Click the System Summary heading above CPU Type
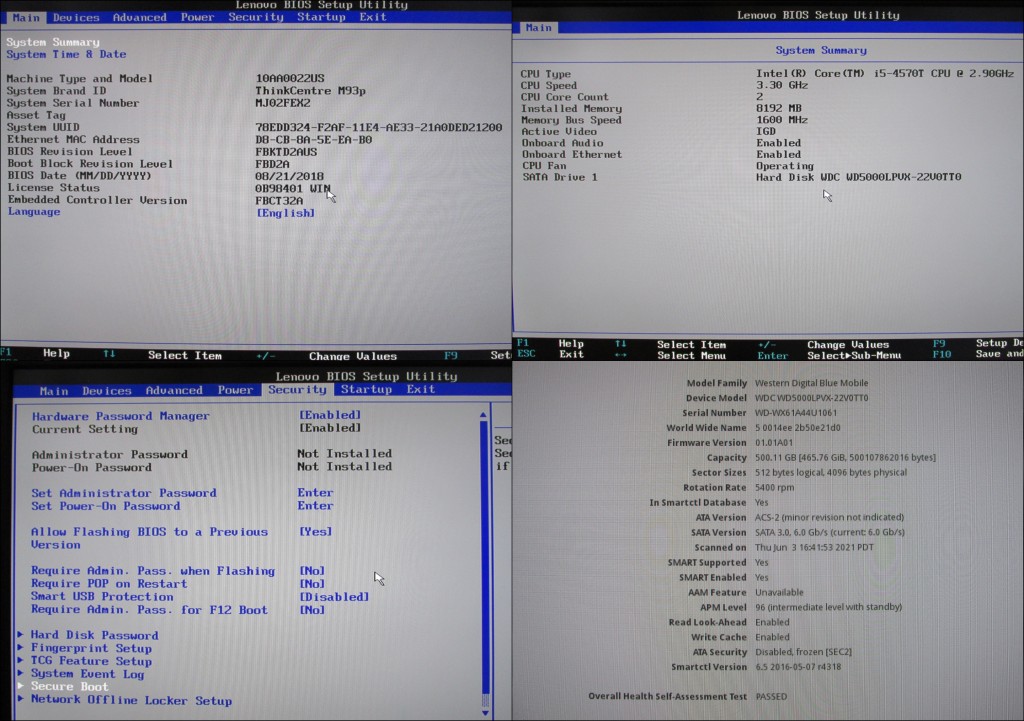 click(x=821, y=50)
